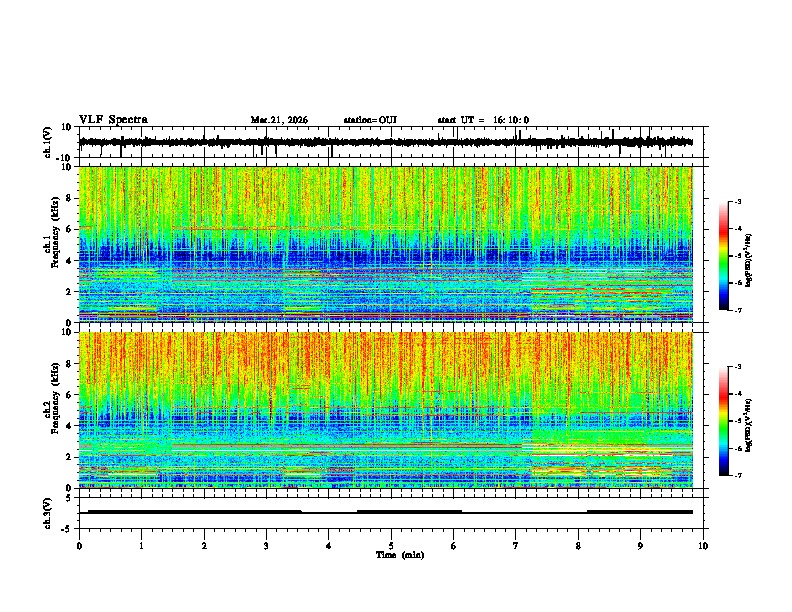Click the time axis tick label "5"

(391, 546)
